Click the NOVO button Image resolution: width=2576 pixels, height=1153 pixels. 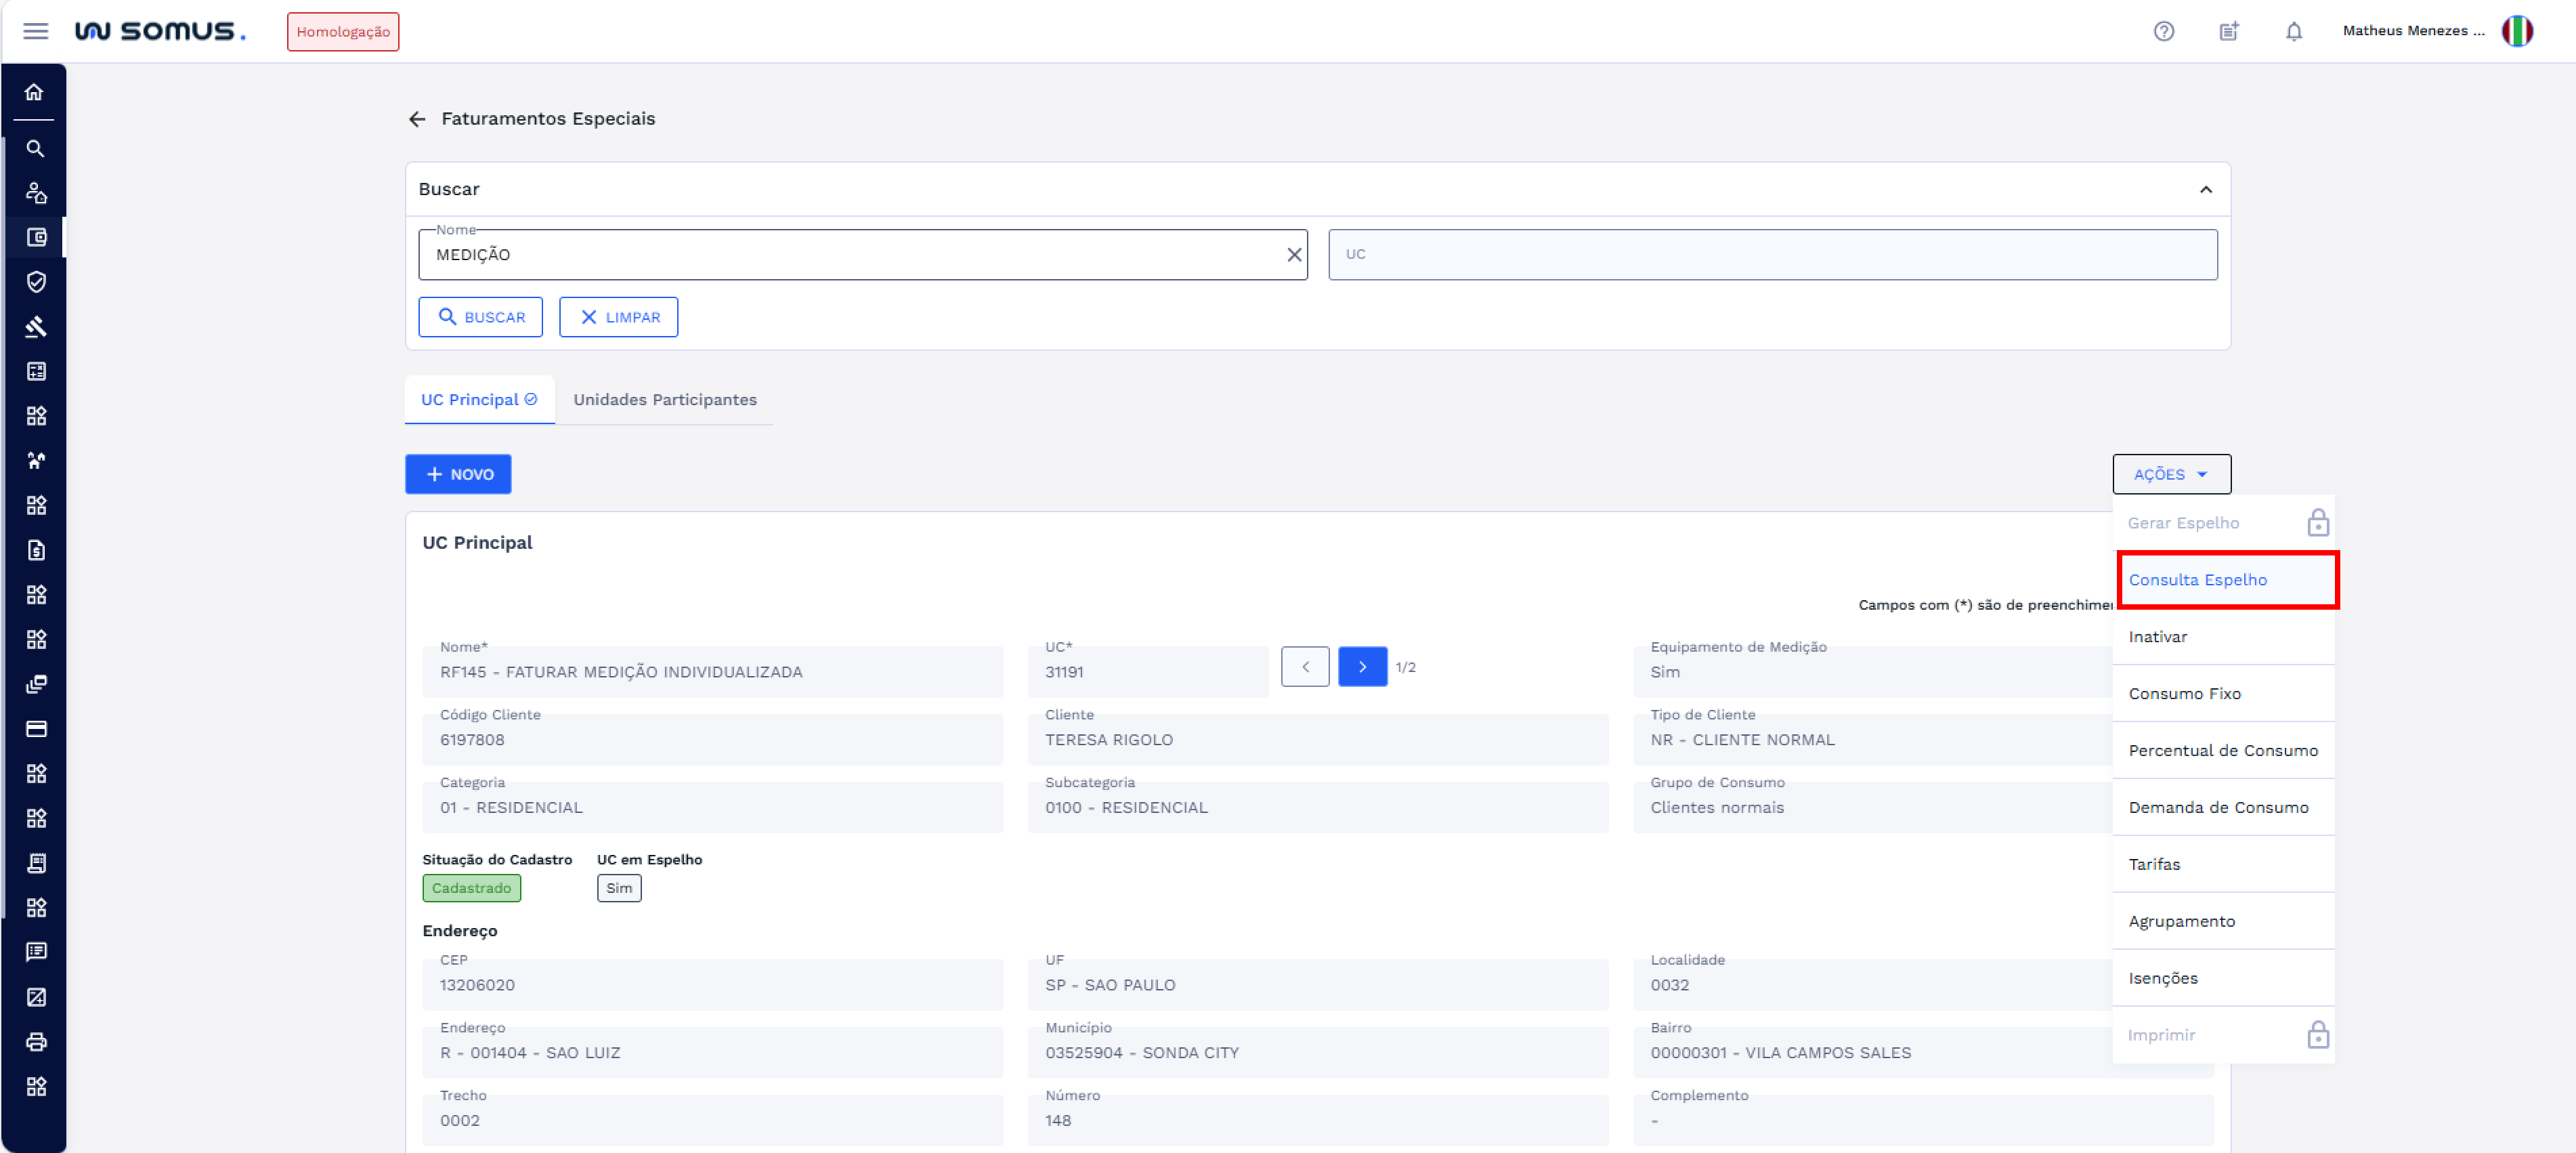point(458,474)
